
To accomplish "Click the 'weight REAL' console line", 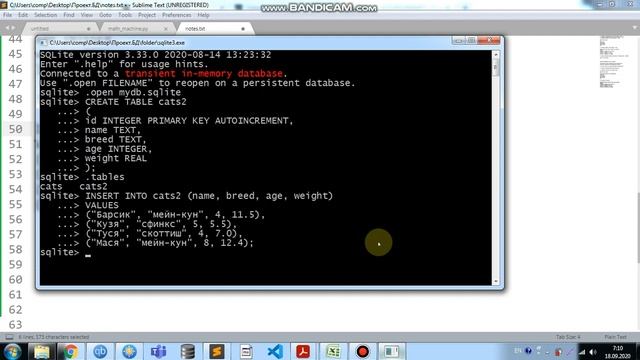I will pyautogui.click(x=102, y=158).
